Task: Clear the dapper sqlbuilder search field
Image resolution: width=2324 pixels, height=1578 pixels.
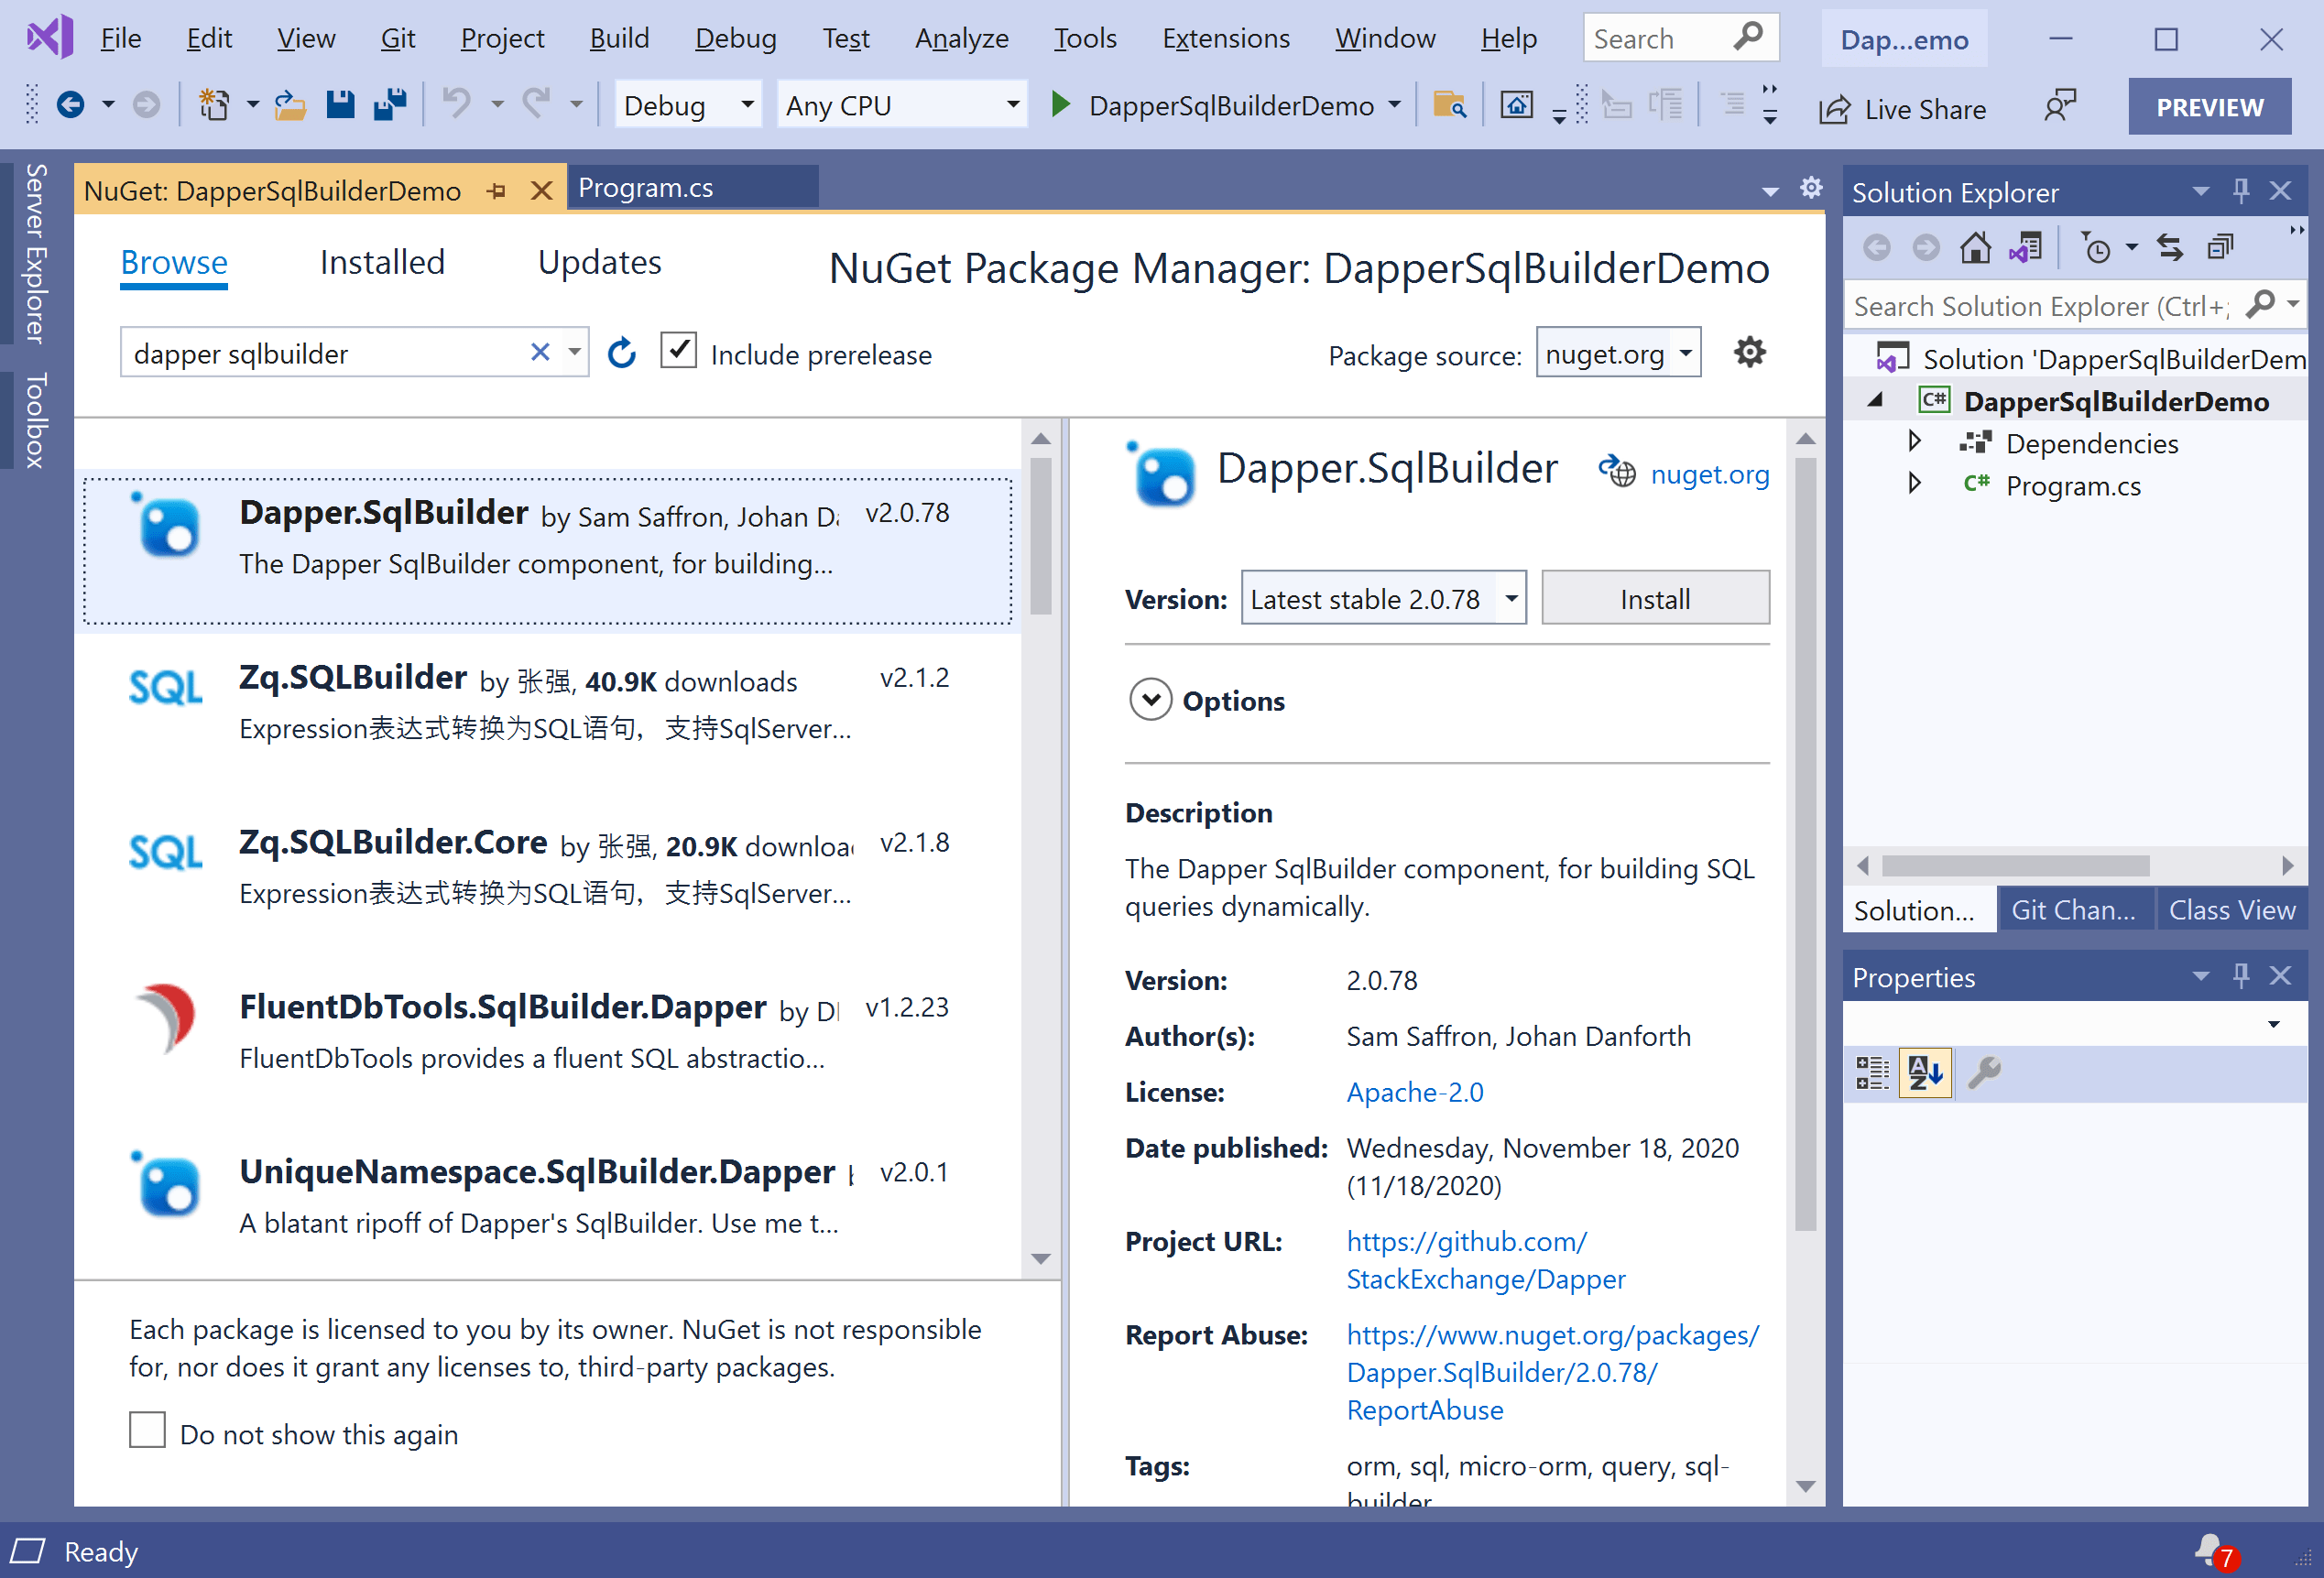Action: pyautogui.click(x=540, y=352)
